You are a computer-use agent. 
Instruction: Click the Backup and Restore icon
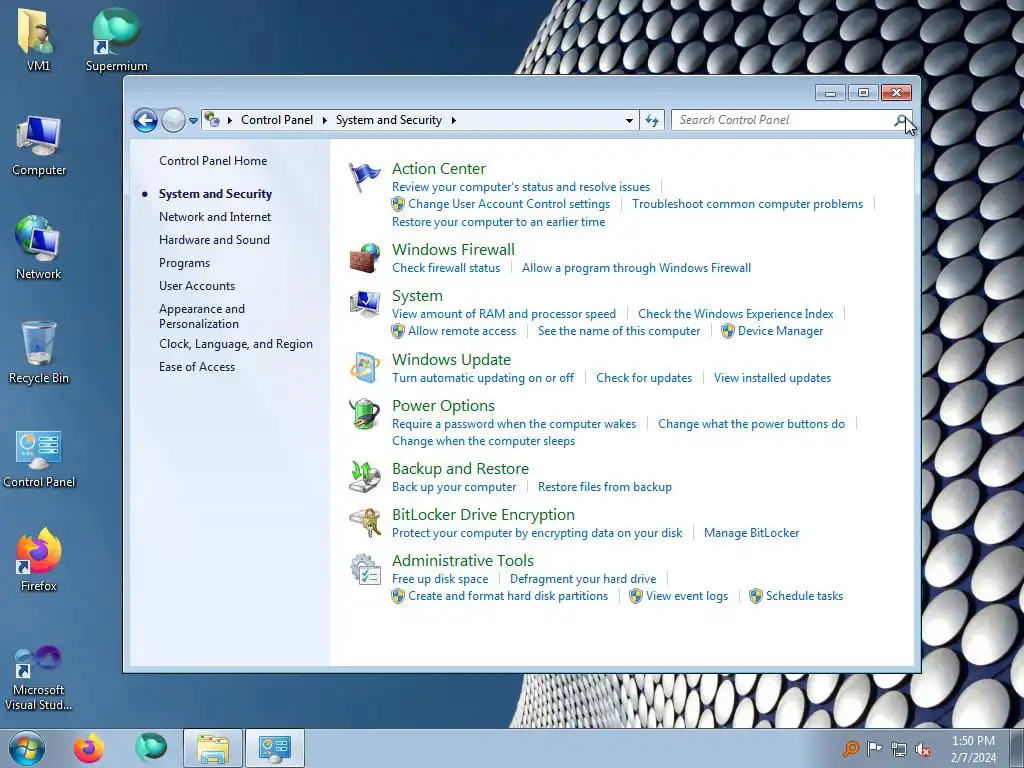coord(364,477)
